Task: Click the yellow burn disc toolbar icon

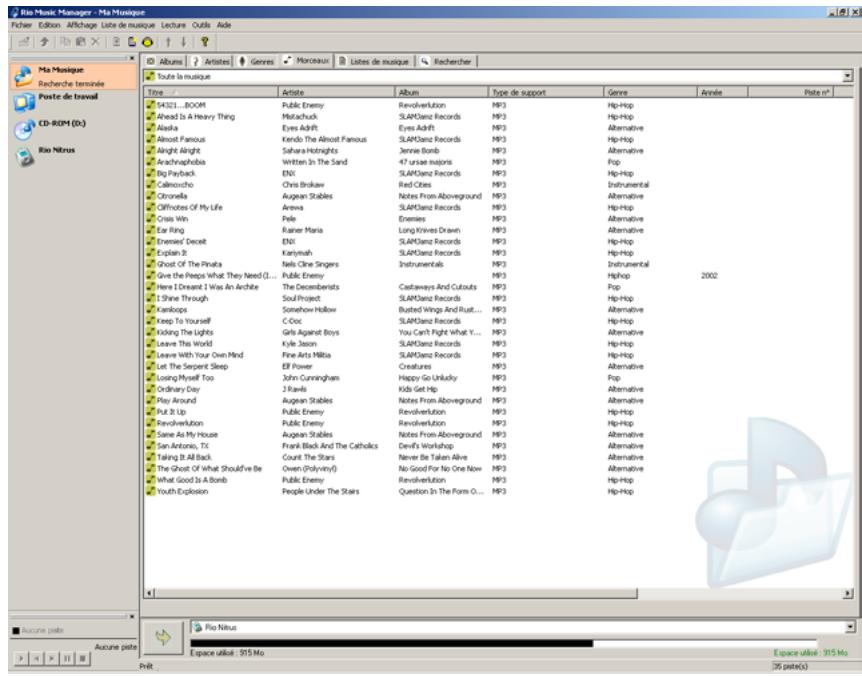Action: pyautogui.click(x=147, y=42)
